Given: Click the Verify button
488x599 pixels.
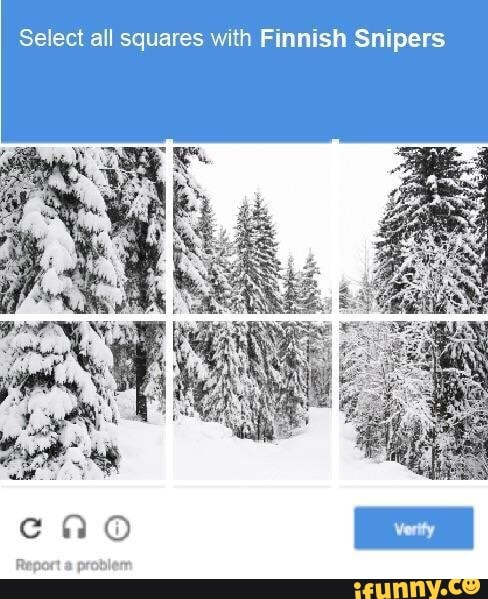Looking at the screenshot, I should coord(414,528).
